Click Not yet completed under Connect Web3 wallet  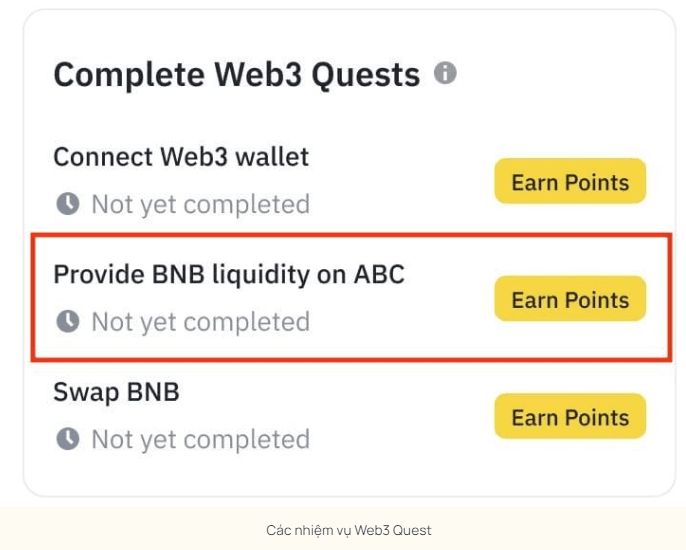coord(200,205)
